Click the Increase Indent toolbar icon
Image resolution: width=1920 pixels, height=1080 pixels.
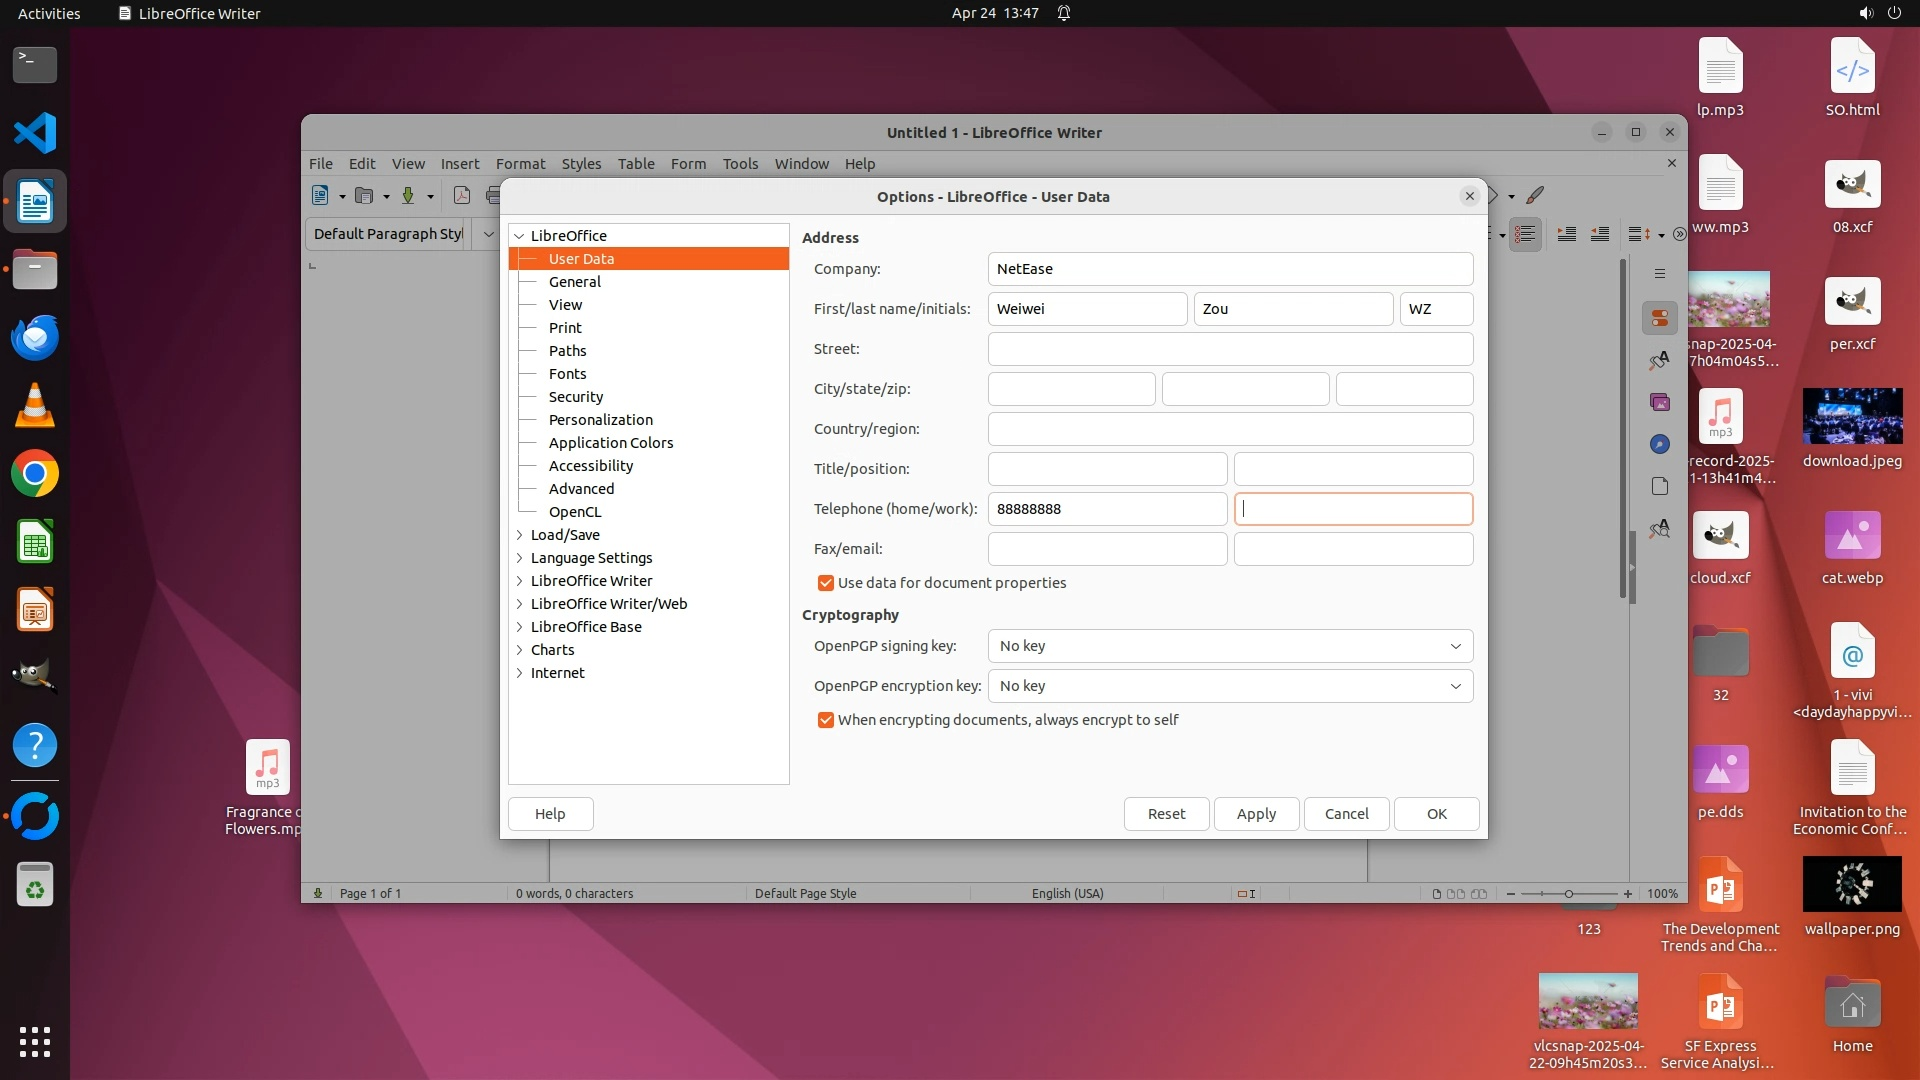1567,234
